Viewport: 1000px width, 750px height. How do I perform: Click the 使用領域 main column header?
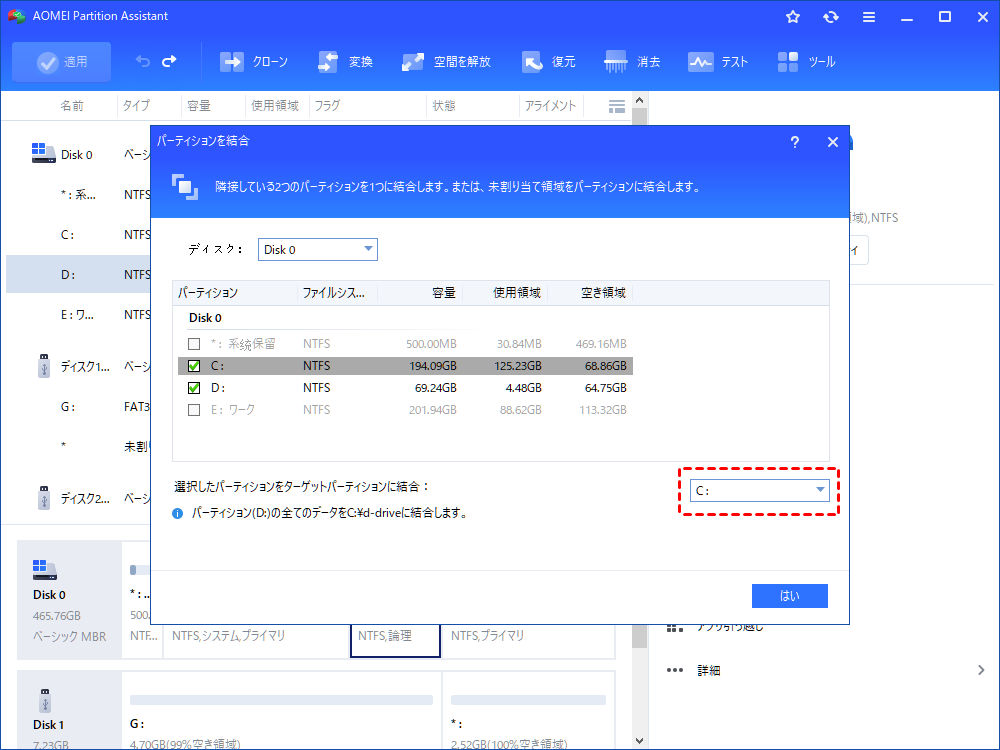tap(275, 106)
